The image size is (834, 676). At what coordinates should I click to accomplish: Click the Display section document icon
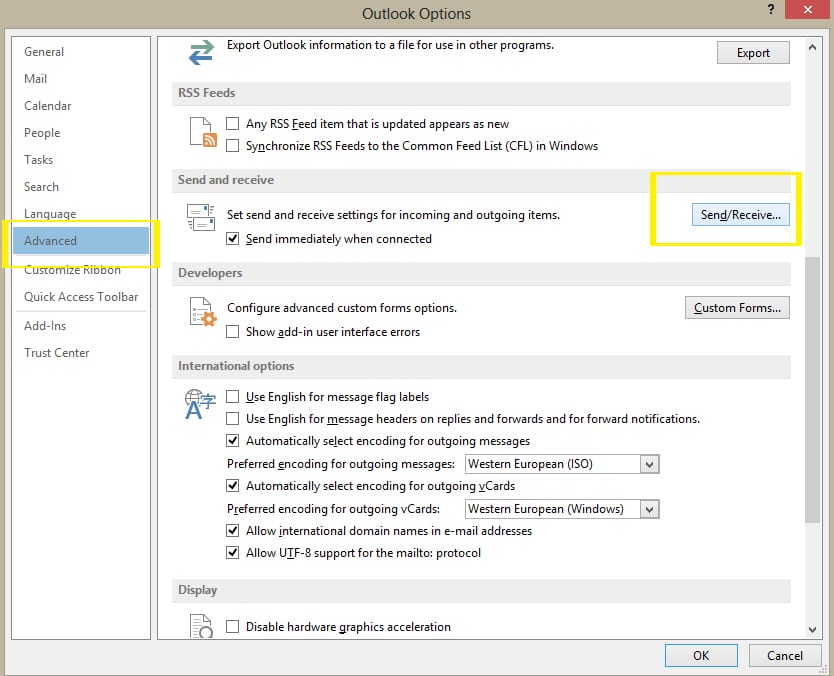202,626
